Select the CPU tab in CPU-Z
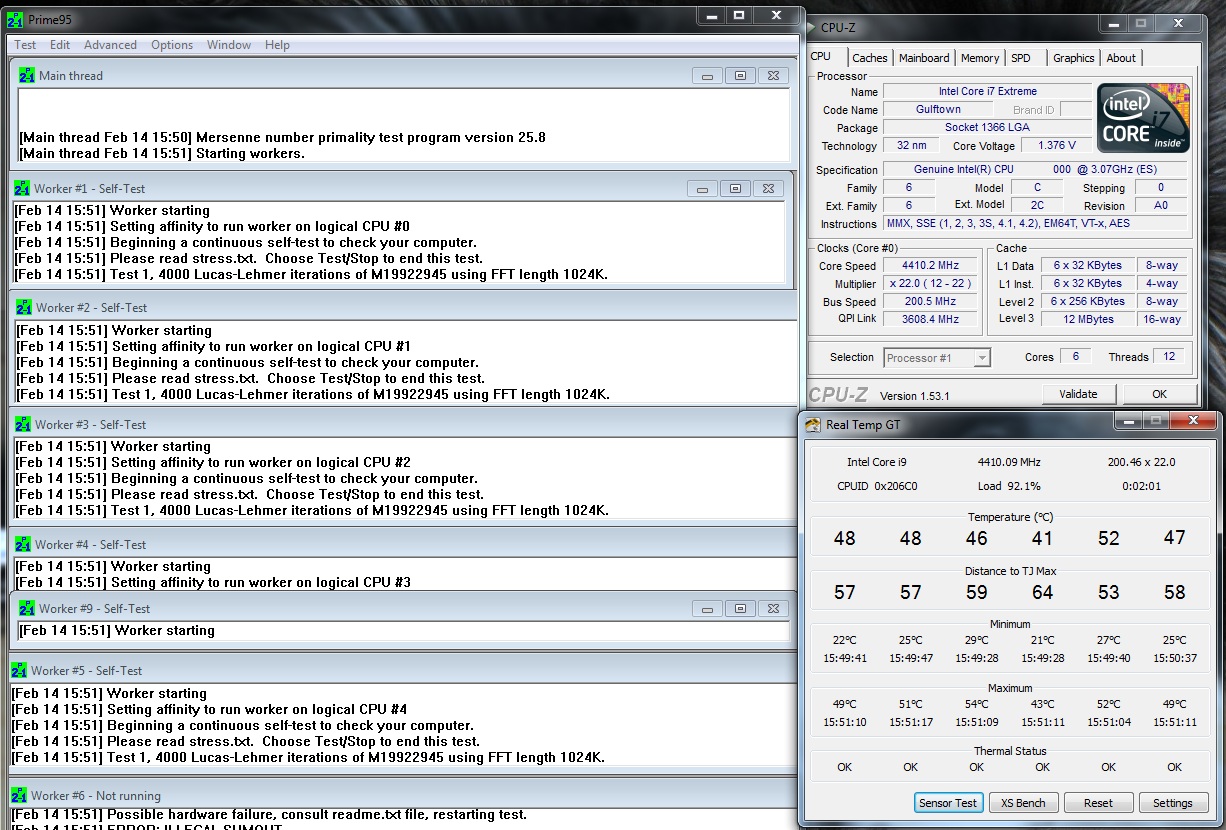Viewport: 1226px width, 830px height. point(821,57)
